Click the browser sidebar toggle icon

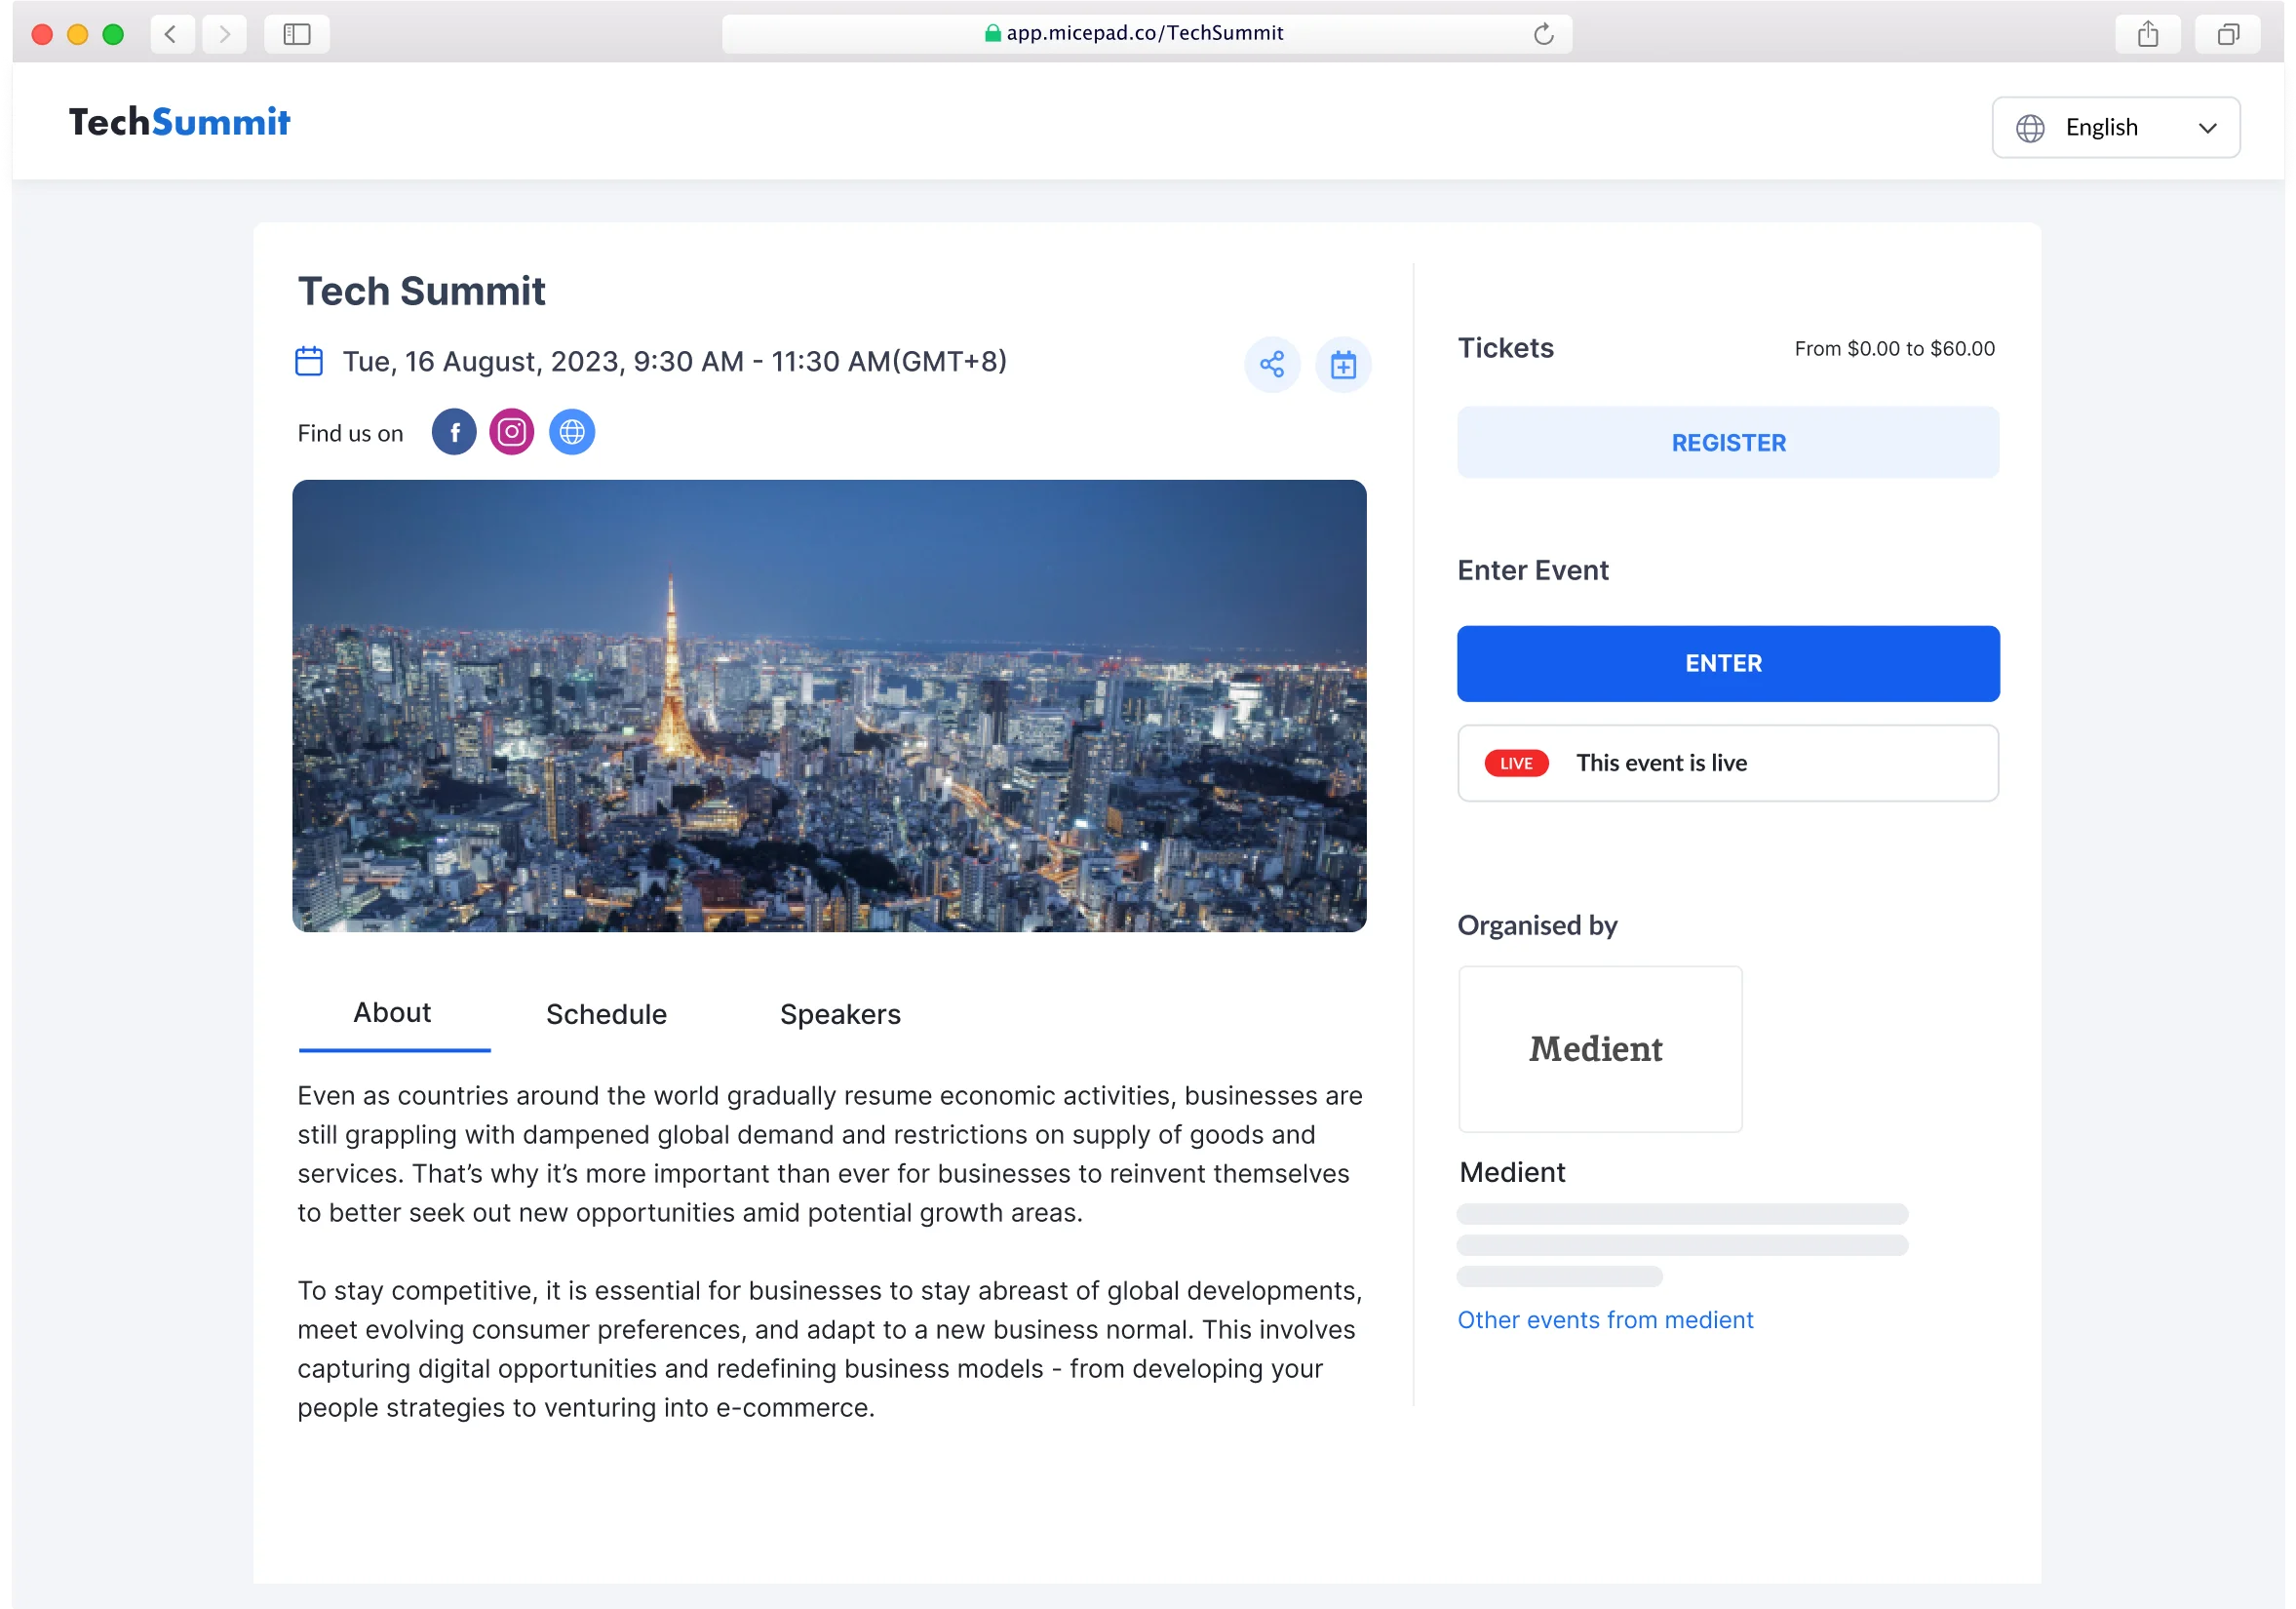pos(296,34)
